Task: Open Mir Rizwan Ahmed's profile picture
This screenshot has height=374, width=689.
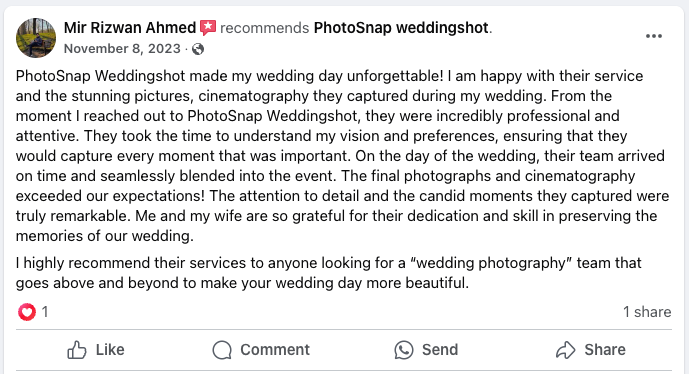Action: tap(36, 38)
